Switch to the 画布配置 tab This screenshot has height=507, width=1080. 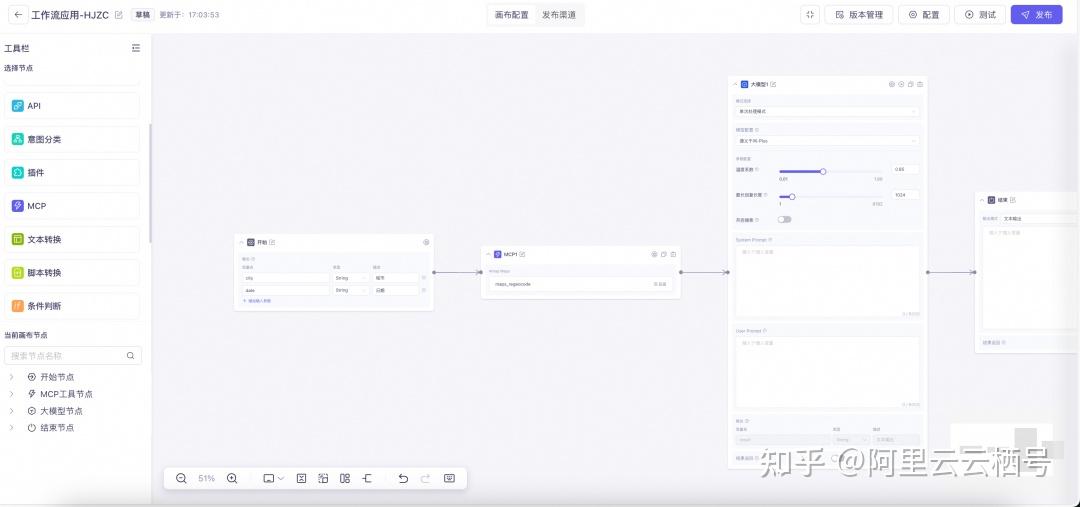point(512,14)
